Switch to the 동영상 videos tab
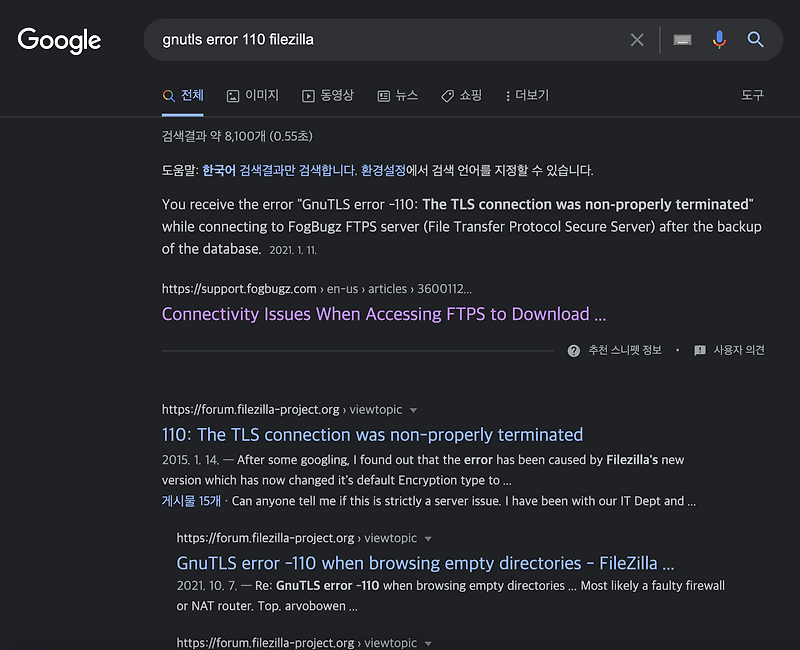The height and width of the screenshot is (650, 800). coord(324,95)
